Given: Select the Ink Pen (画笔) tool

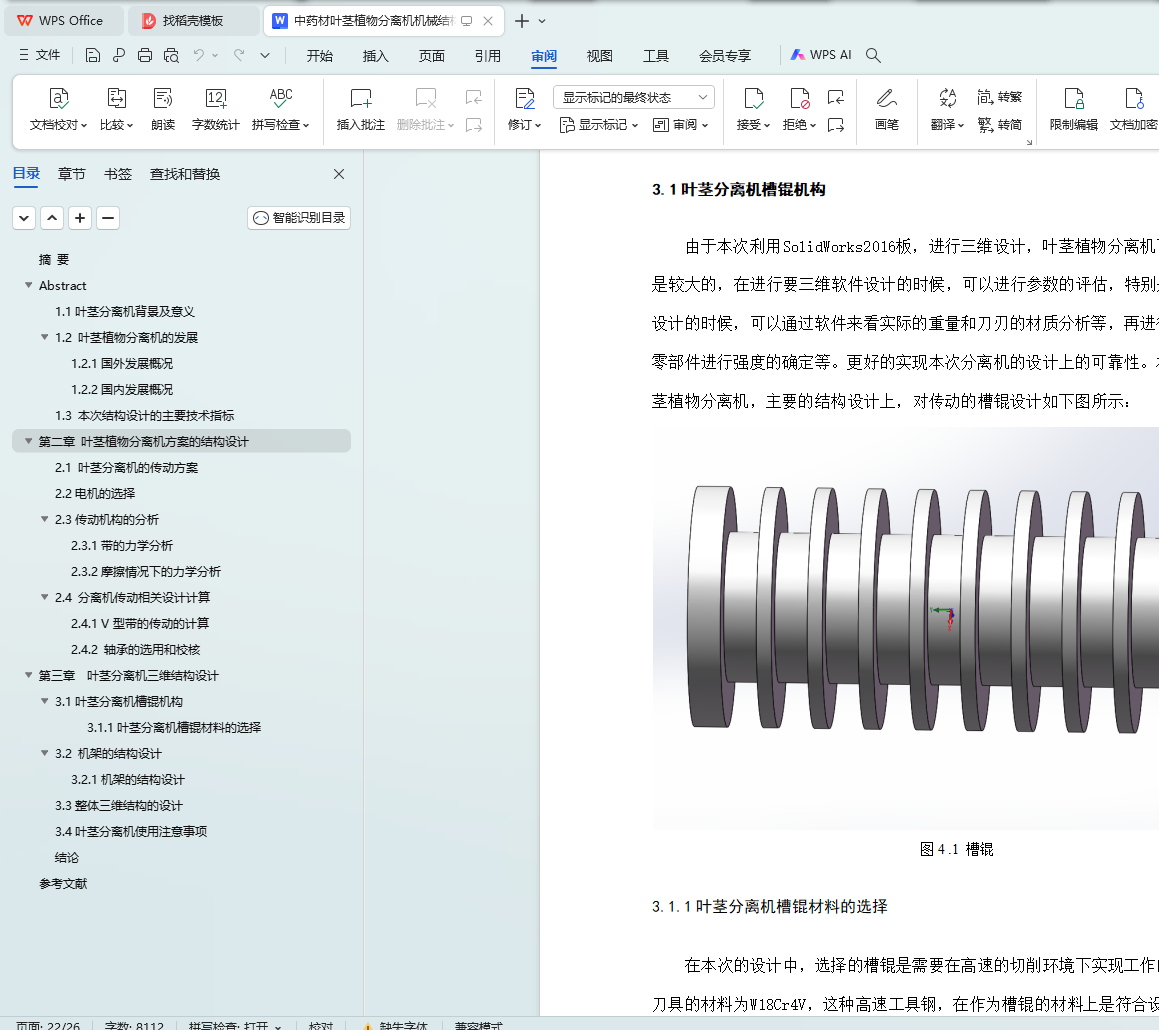Looking at the screenshot, I should (x=886, y=109).
